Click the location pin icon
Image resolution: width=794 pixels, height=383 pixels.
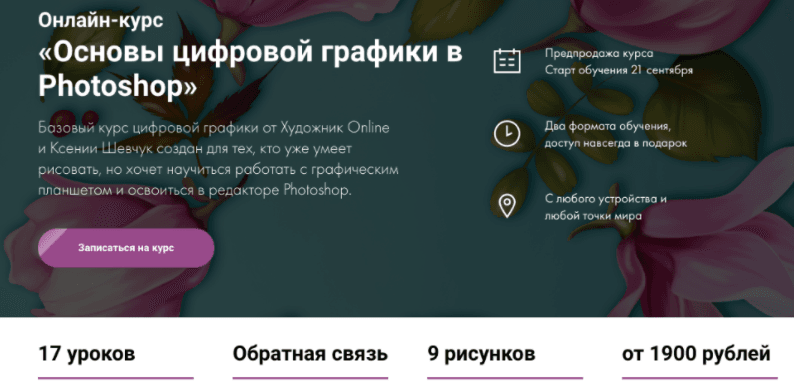[x=507, y=205]
